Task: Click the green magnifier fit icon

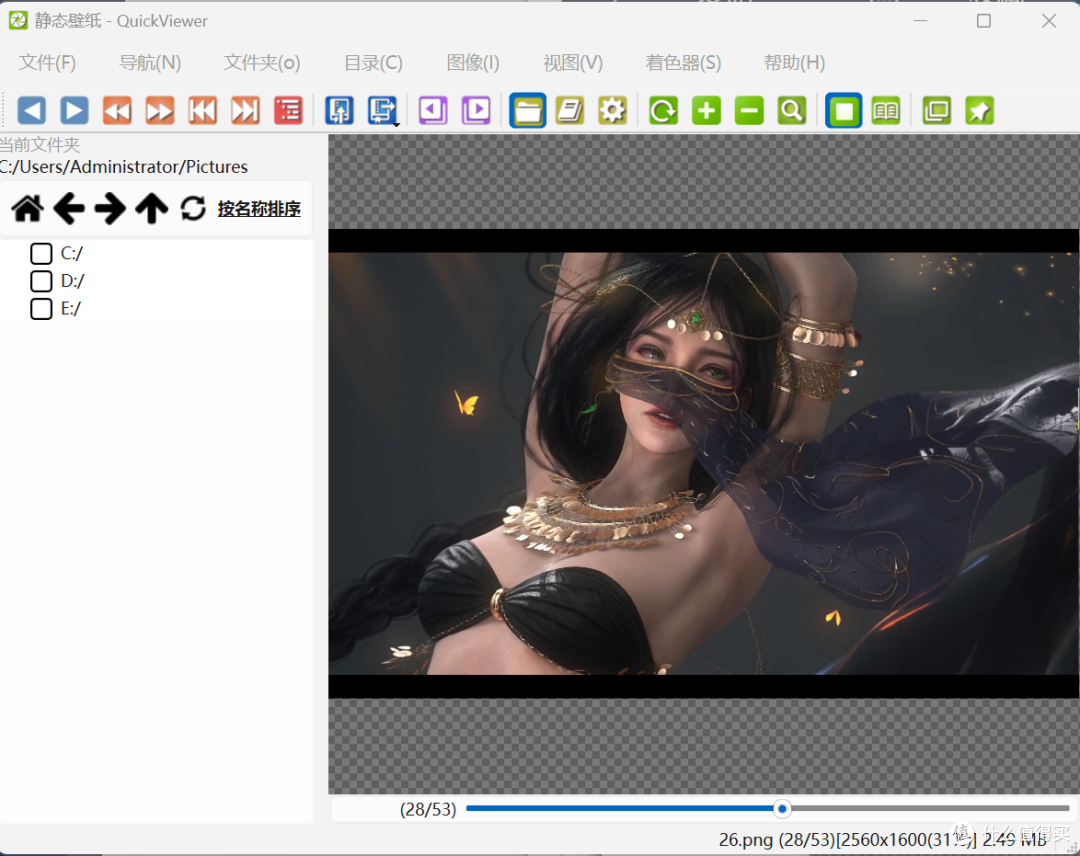Action: 791,110
